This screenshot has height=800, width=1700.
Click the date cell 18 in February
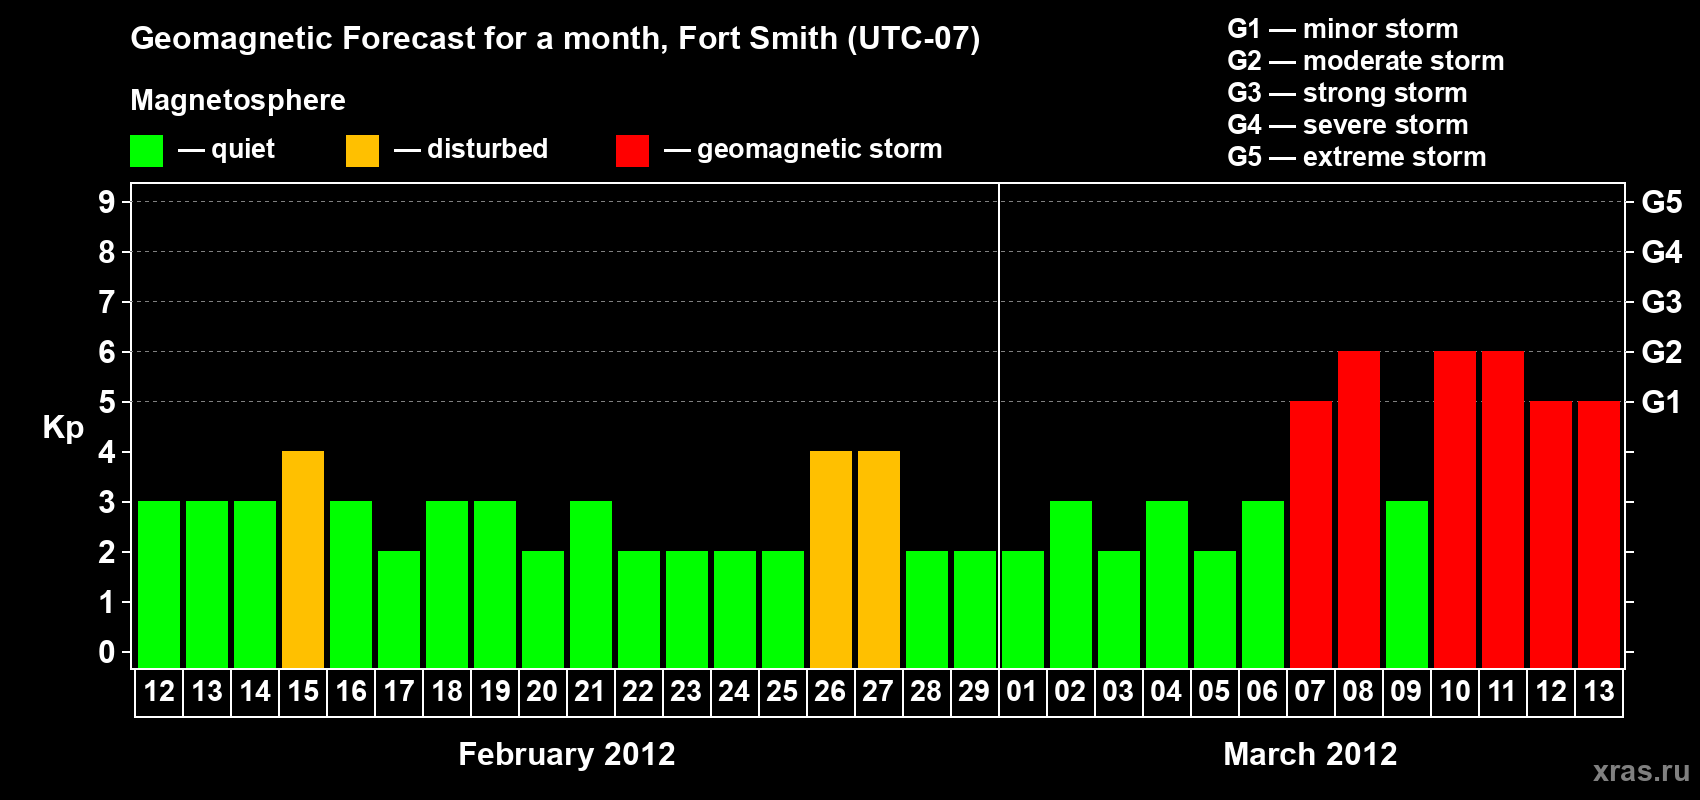[447, 692]
